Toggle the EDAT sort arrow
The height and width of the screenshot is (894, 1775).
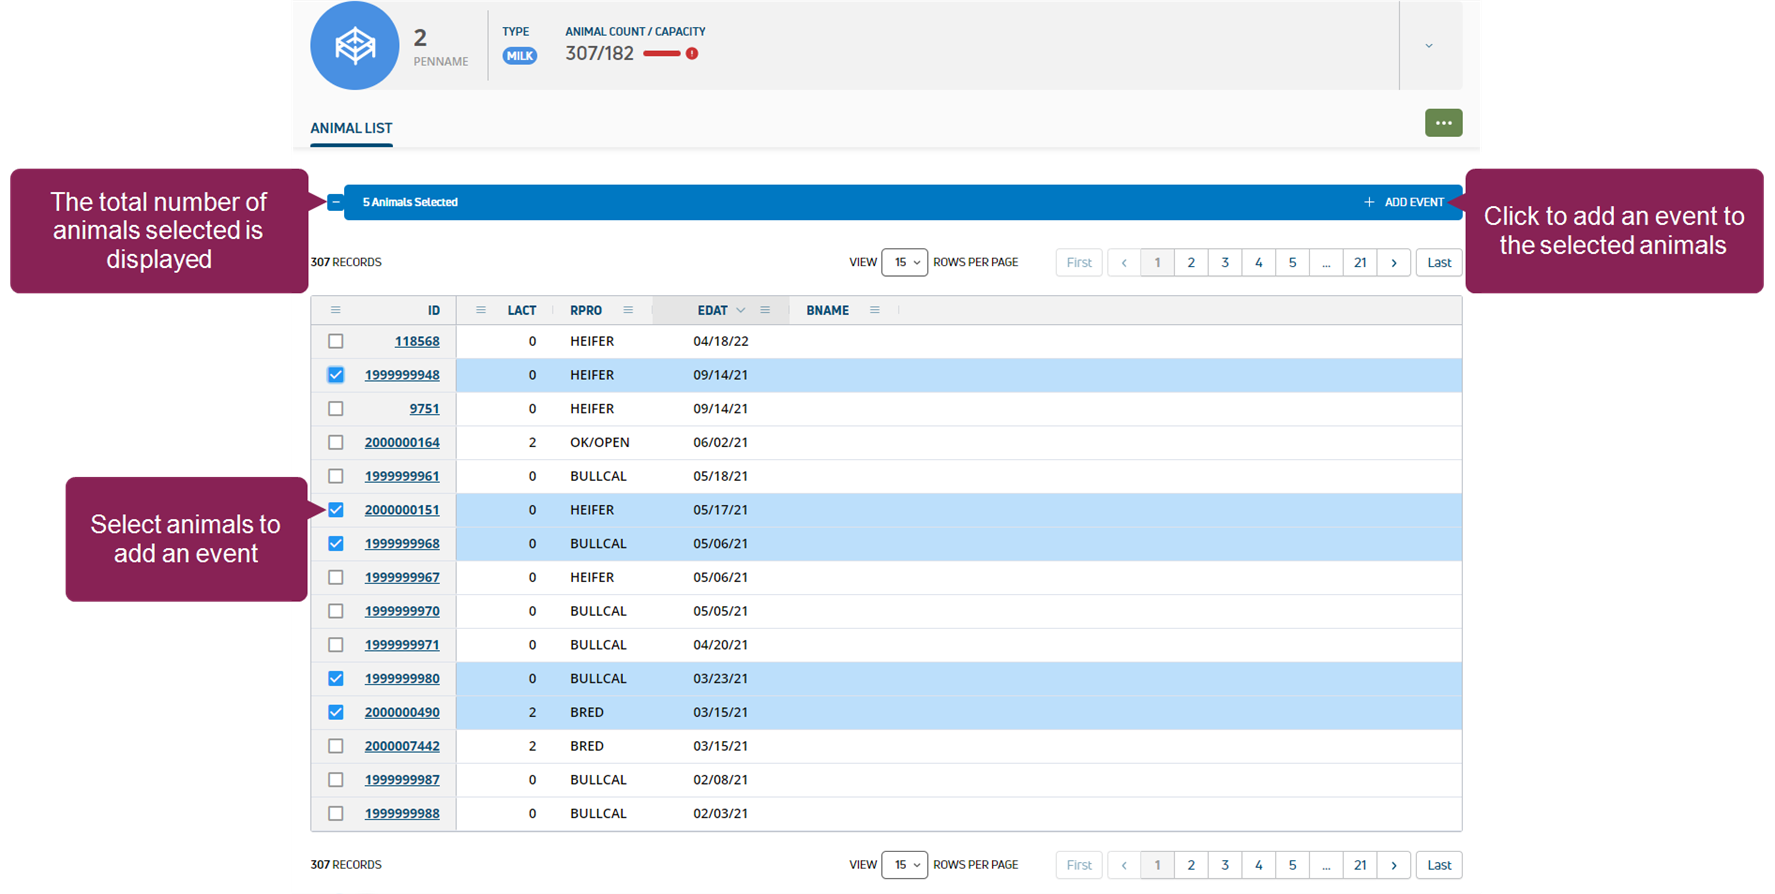[741, 310]
